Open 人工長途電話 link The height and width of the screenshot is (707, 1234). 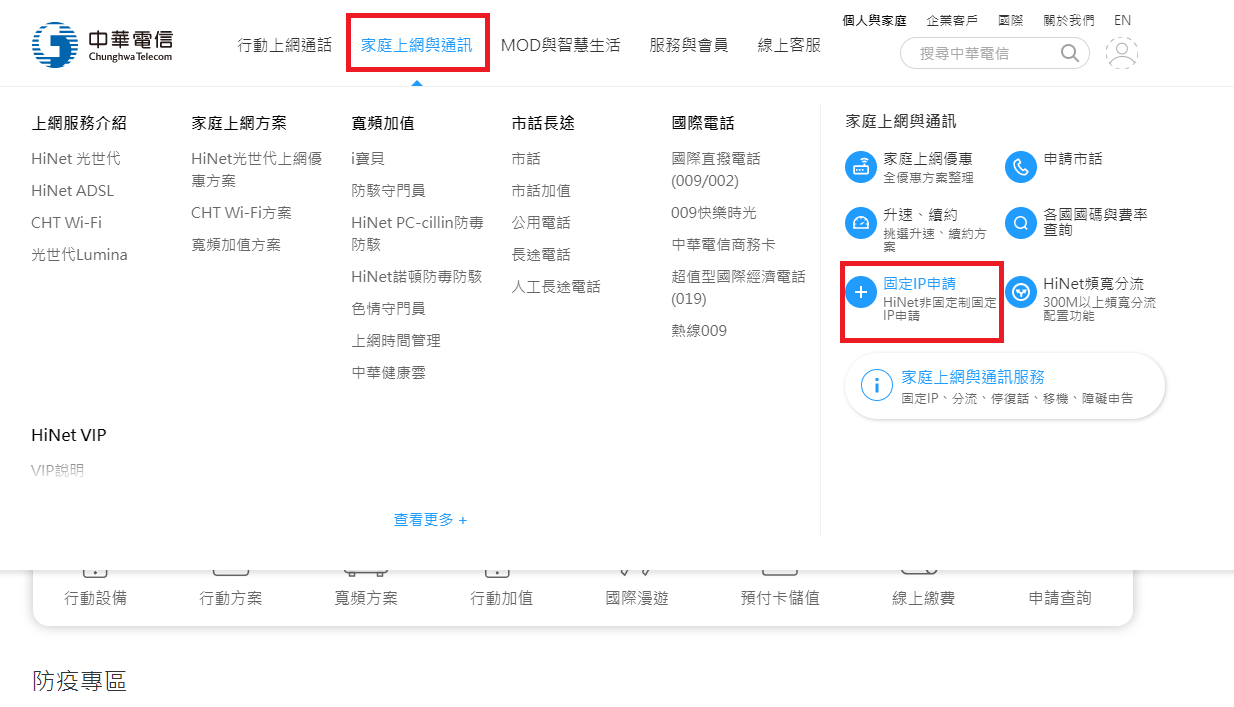click(x=556, y=287)
